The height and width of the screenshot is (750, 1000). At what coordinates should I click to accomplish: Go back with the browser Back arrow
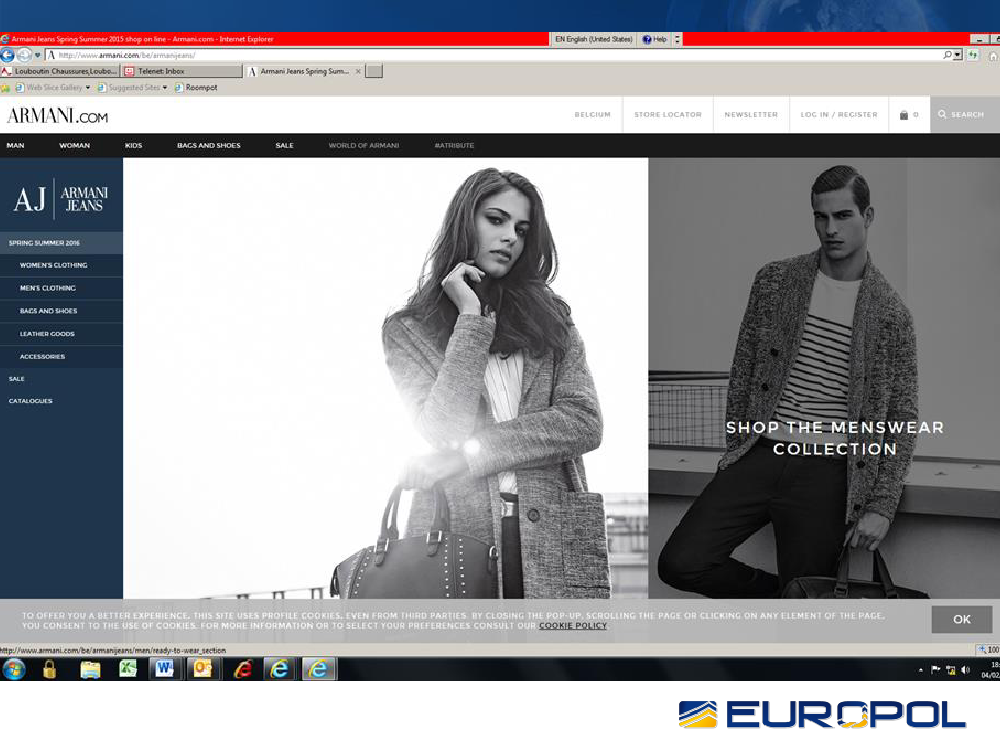coord(7,55)
